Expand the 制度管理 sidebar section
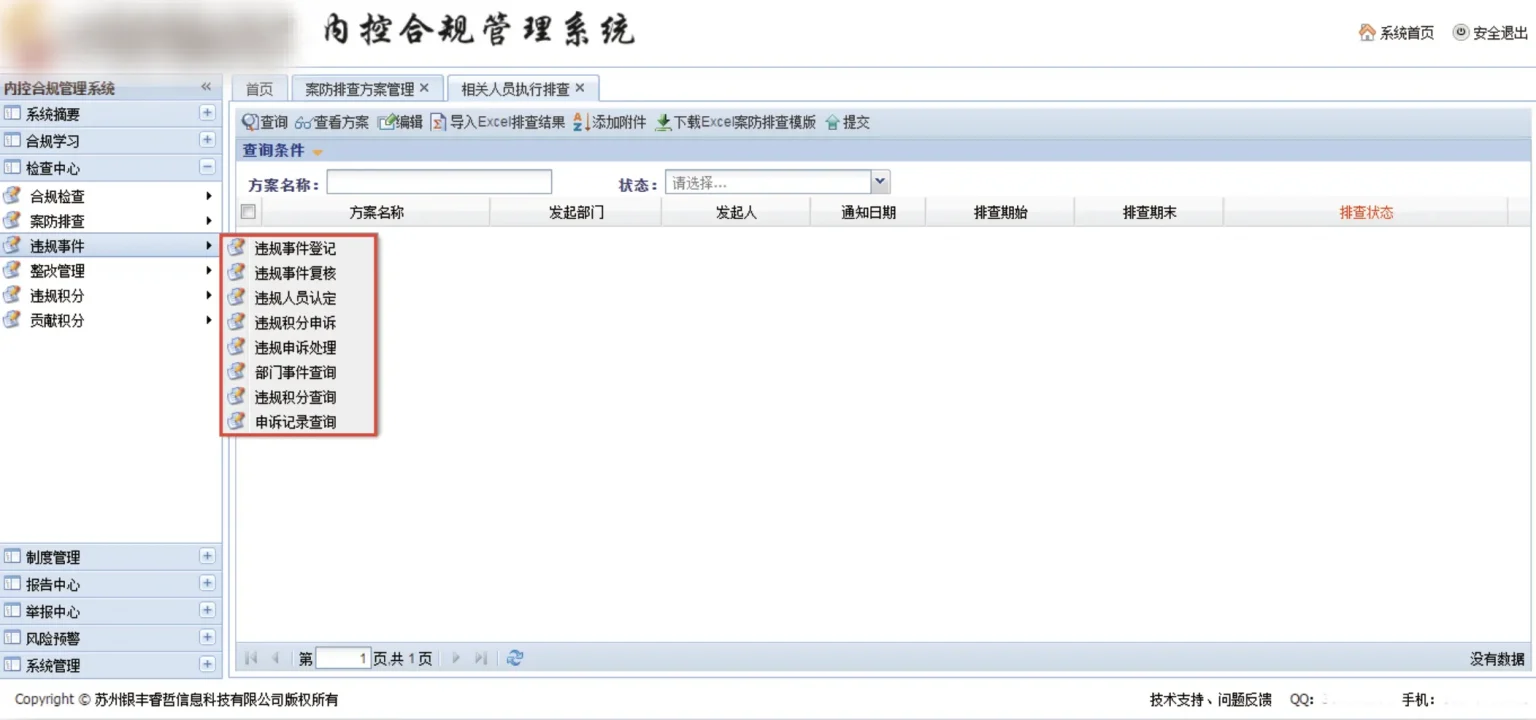This screenshot has width=1536, height=720. point(207,557)
